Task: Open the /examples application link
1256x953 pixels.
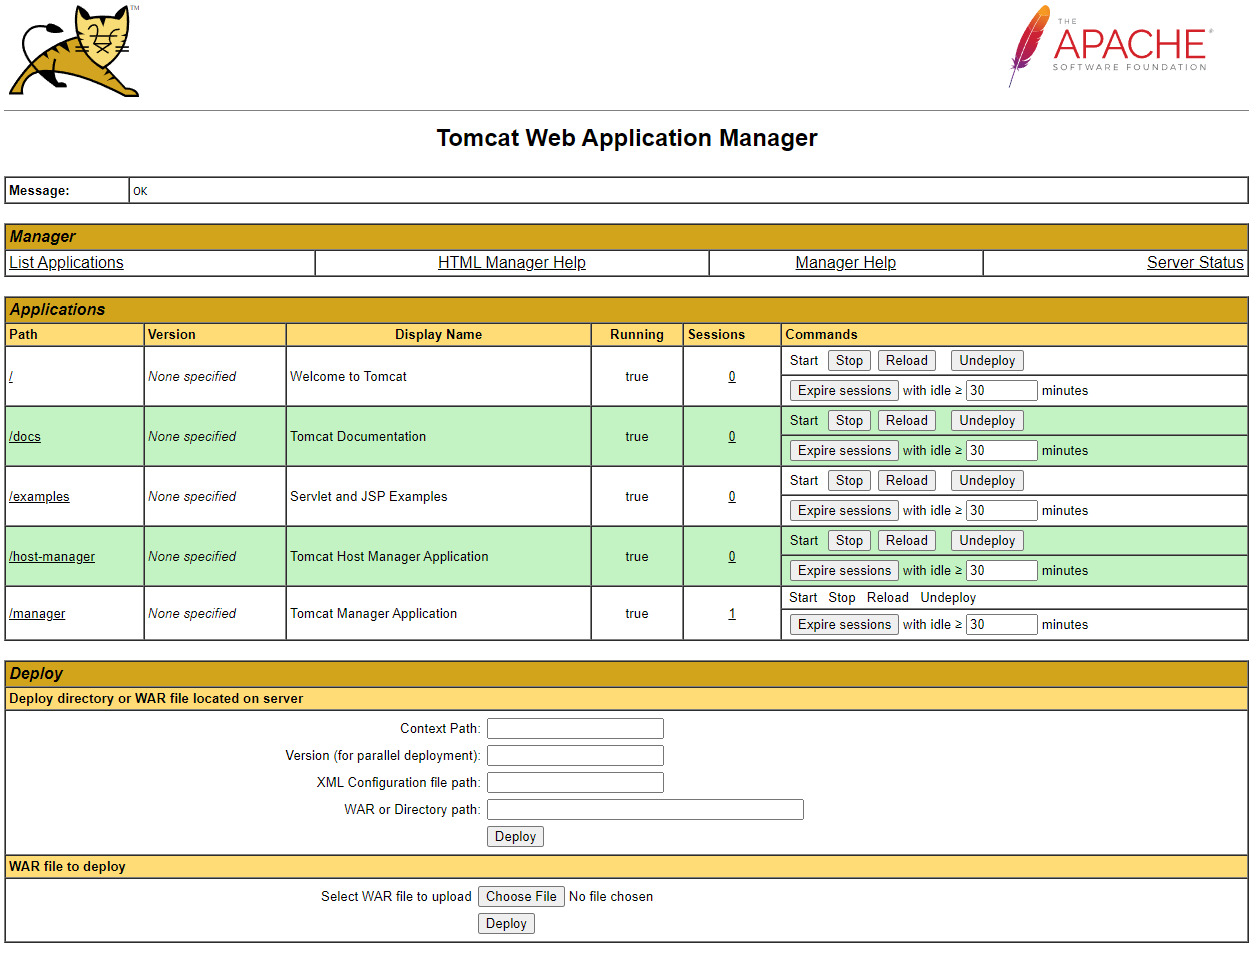Action: (x=40, y=497)
